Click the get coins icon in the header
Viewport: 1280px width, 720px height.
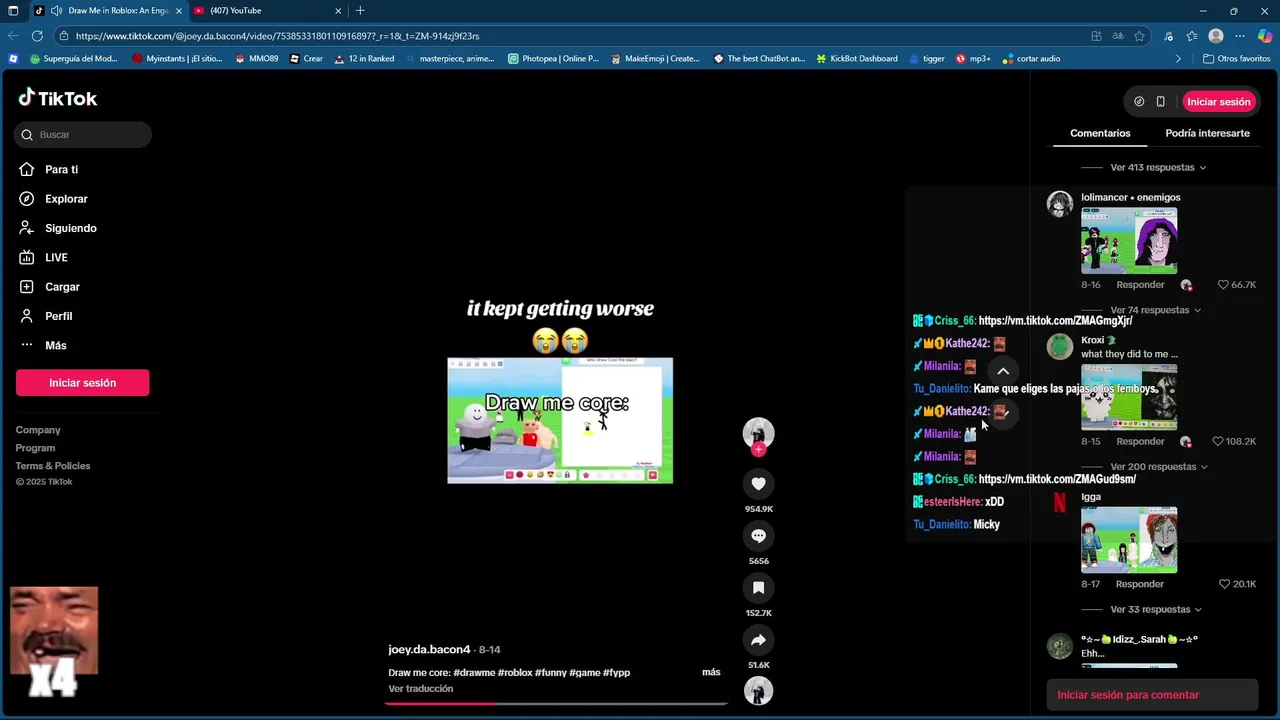point(1139,101)
